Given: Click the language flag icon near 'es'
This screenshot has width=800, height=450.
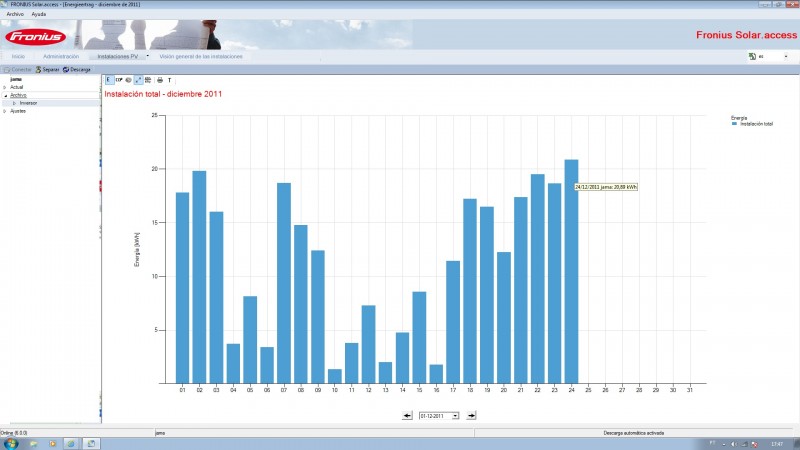Looking at the screenshot, I should pos(752,56).
